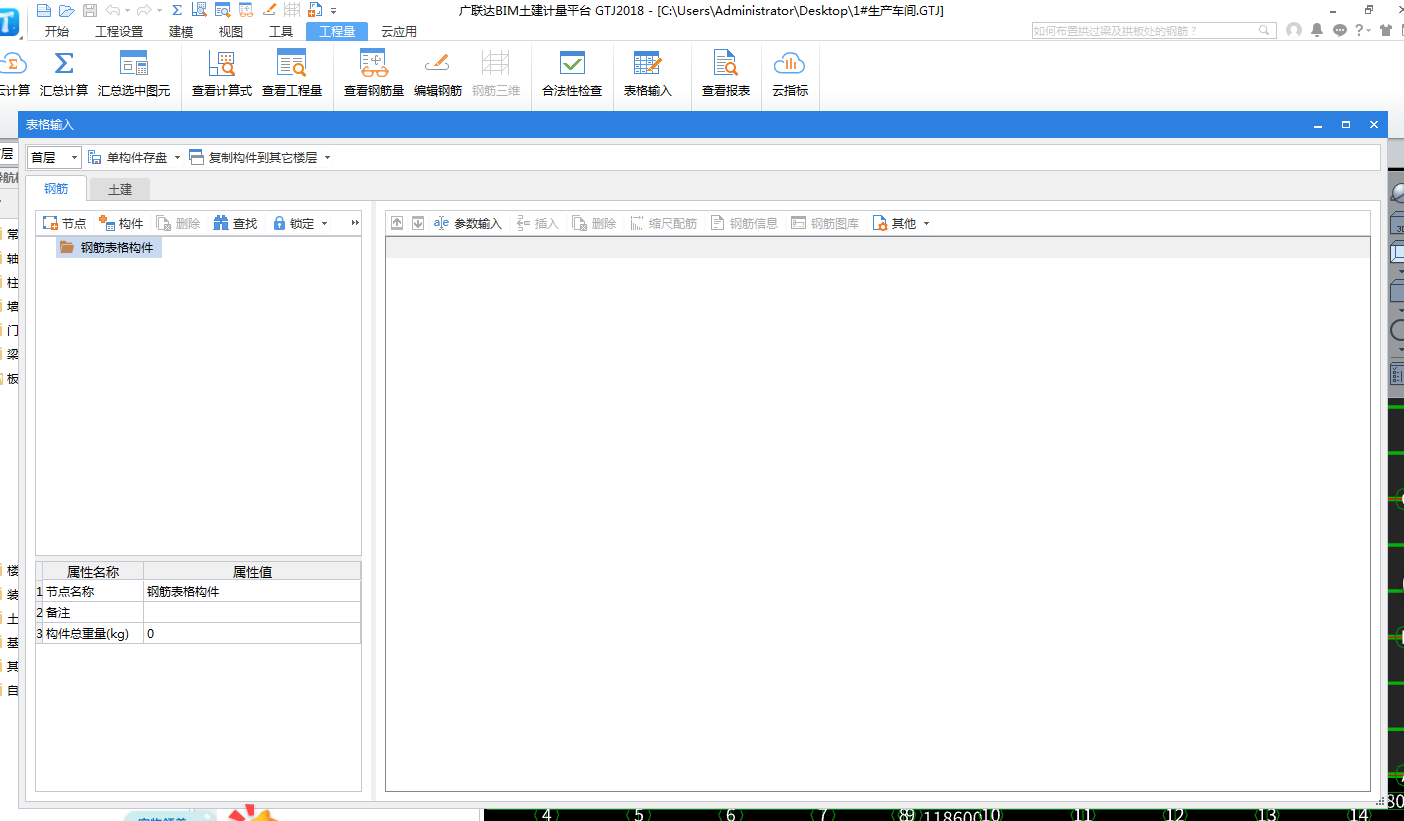Open the 云应用 ribbon tab

point(399,31)
